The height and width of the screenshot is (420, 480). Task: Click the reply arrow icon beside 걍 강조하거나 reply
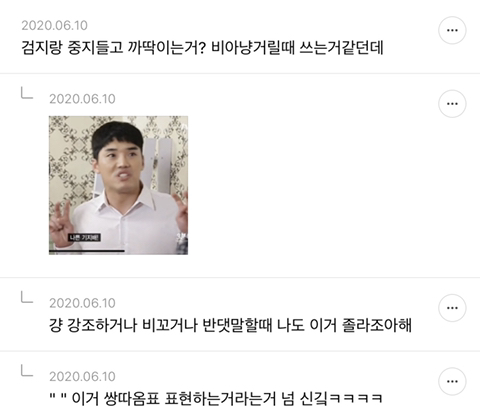(27, 297)
